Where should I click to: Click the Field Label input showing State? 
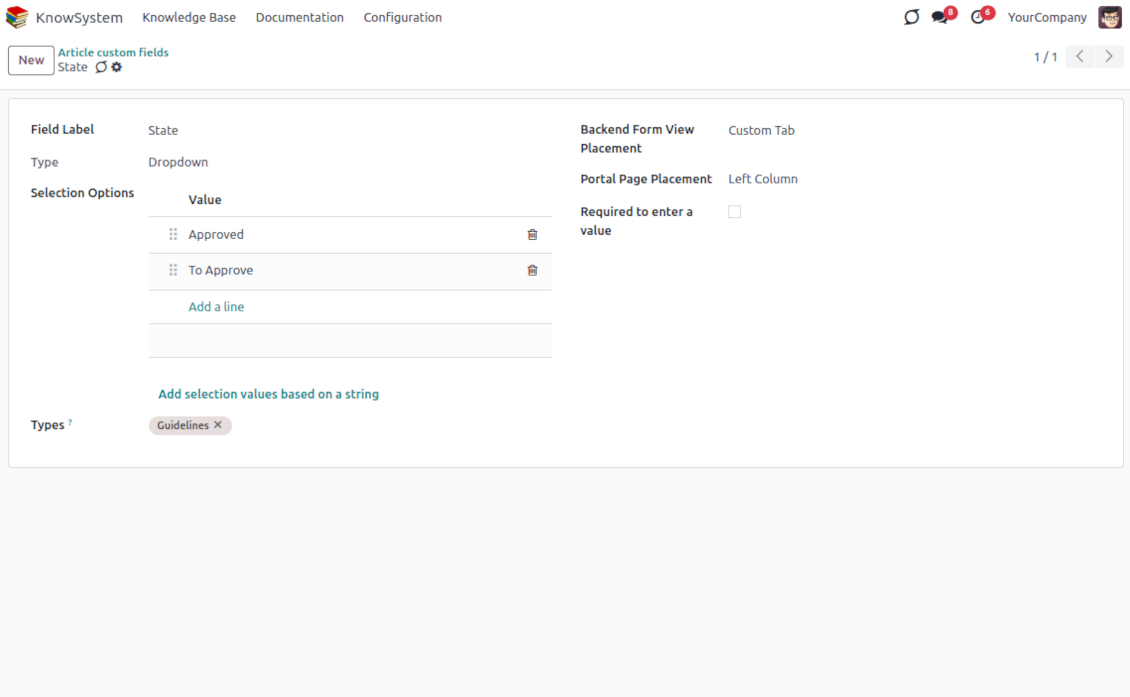click(350, 130)
